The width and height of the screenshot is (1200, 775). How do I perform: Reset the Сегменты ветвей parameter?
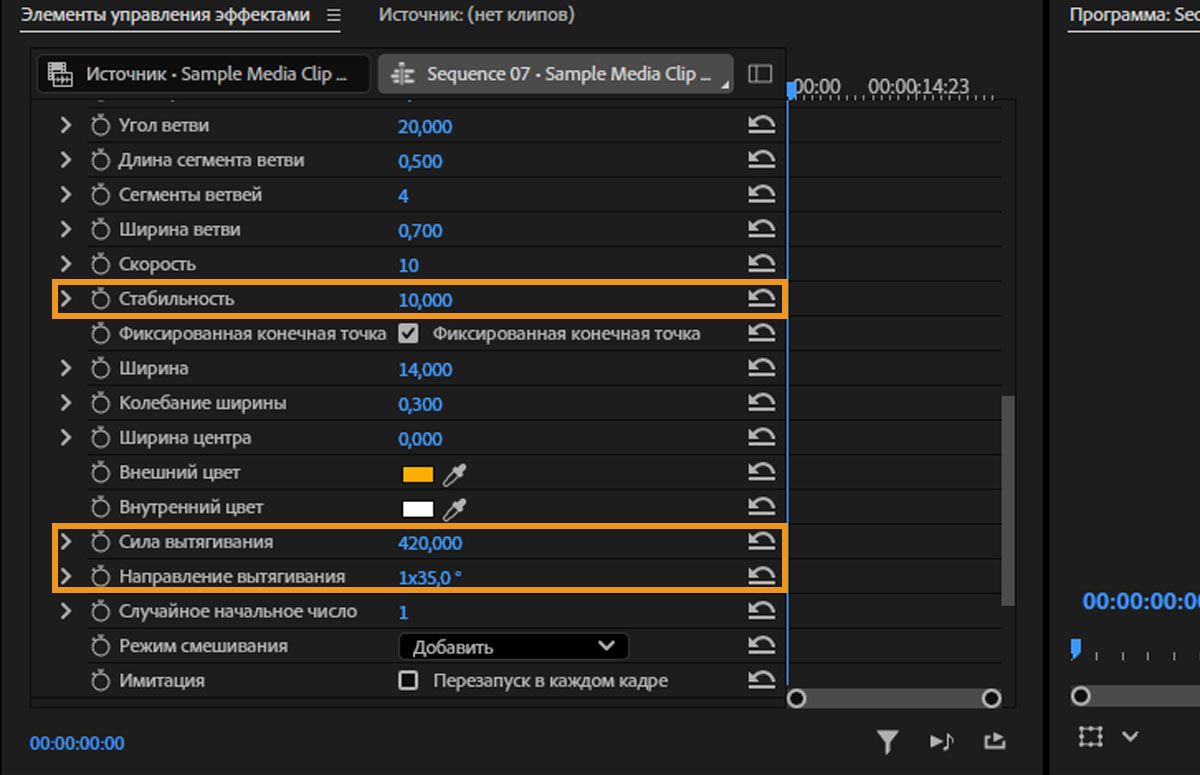(762, 194)
